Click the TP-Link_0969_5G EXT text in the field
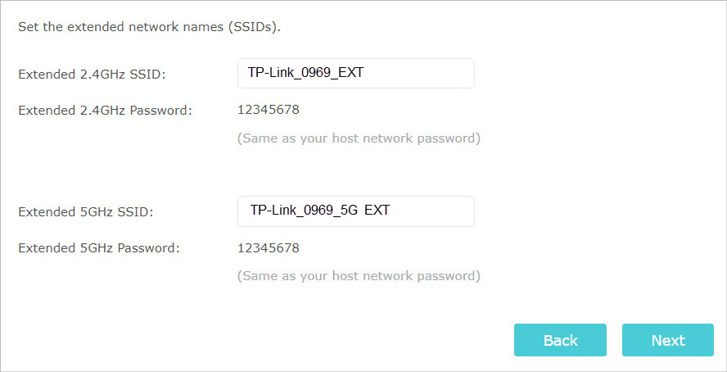Screen dimensions: 727x372 coord(320,211)
